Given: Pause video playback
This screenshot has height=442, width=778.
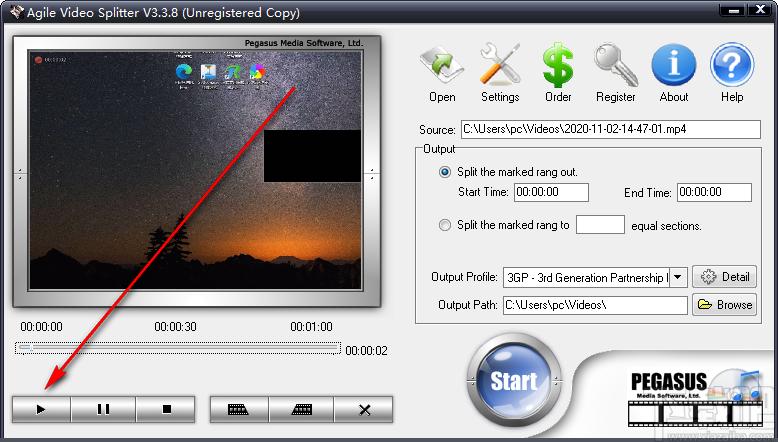Looking at the screenshot, I should (103, 409).
